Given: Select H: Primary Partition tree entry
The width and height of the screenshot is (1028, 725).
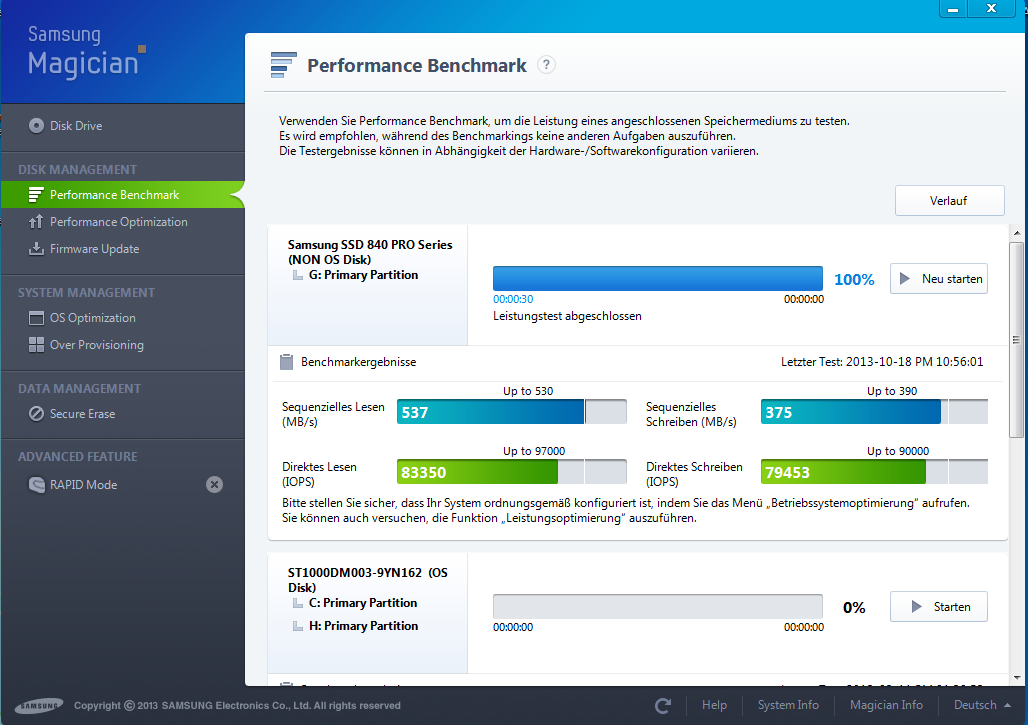Looking at the screenshot, I should pos(363,626).
